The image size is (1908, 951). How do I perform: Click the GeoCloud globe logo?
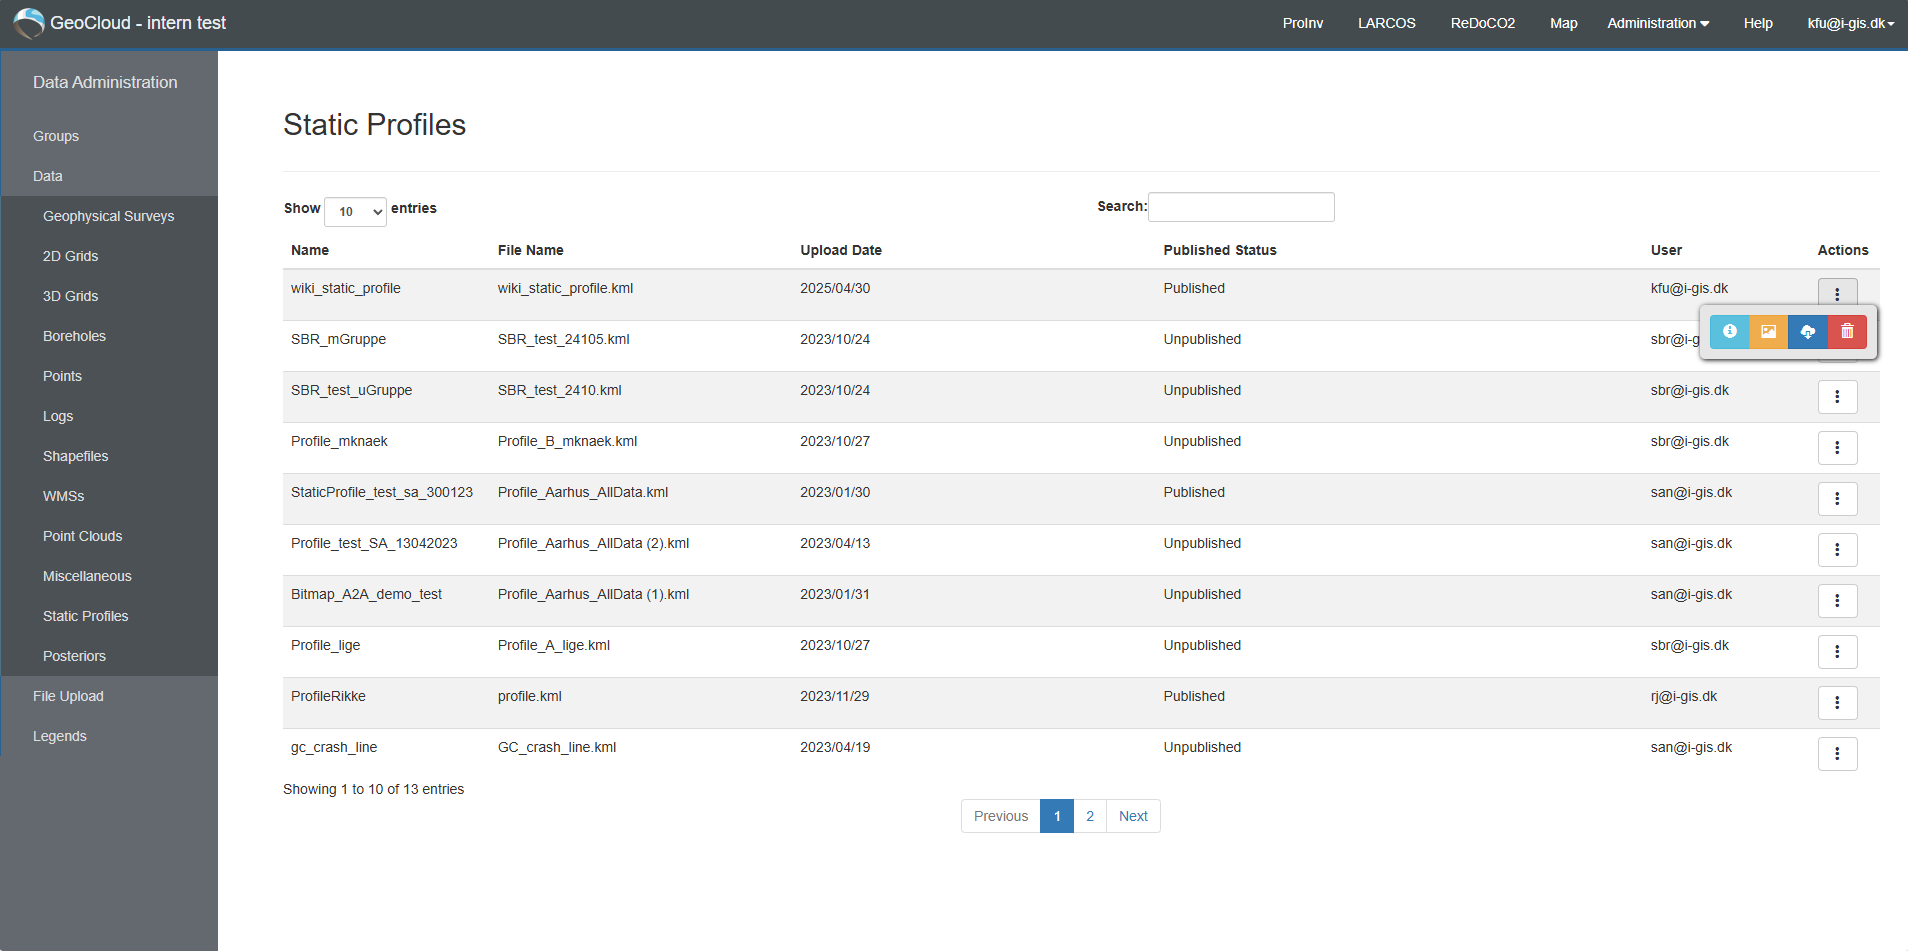[28, 23]
